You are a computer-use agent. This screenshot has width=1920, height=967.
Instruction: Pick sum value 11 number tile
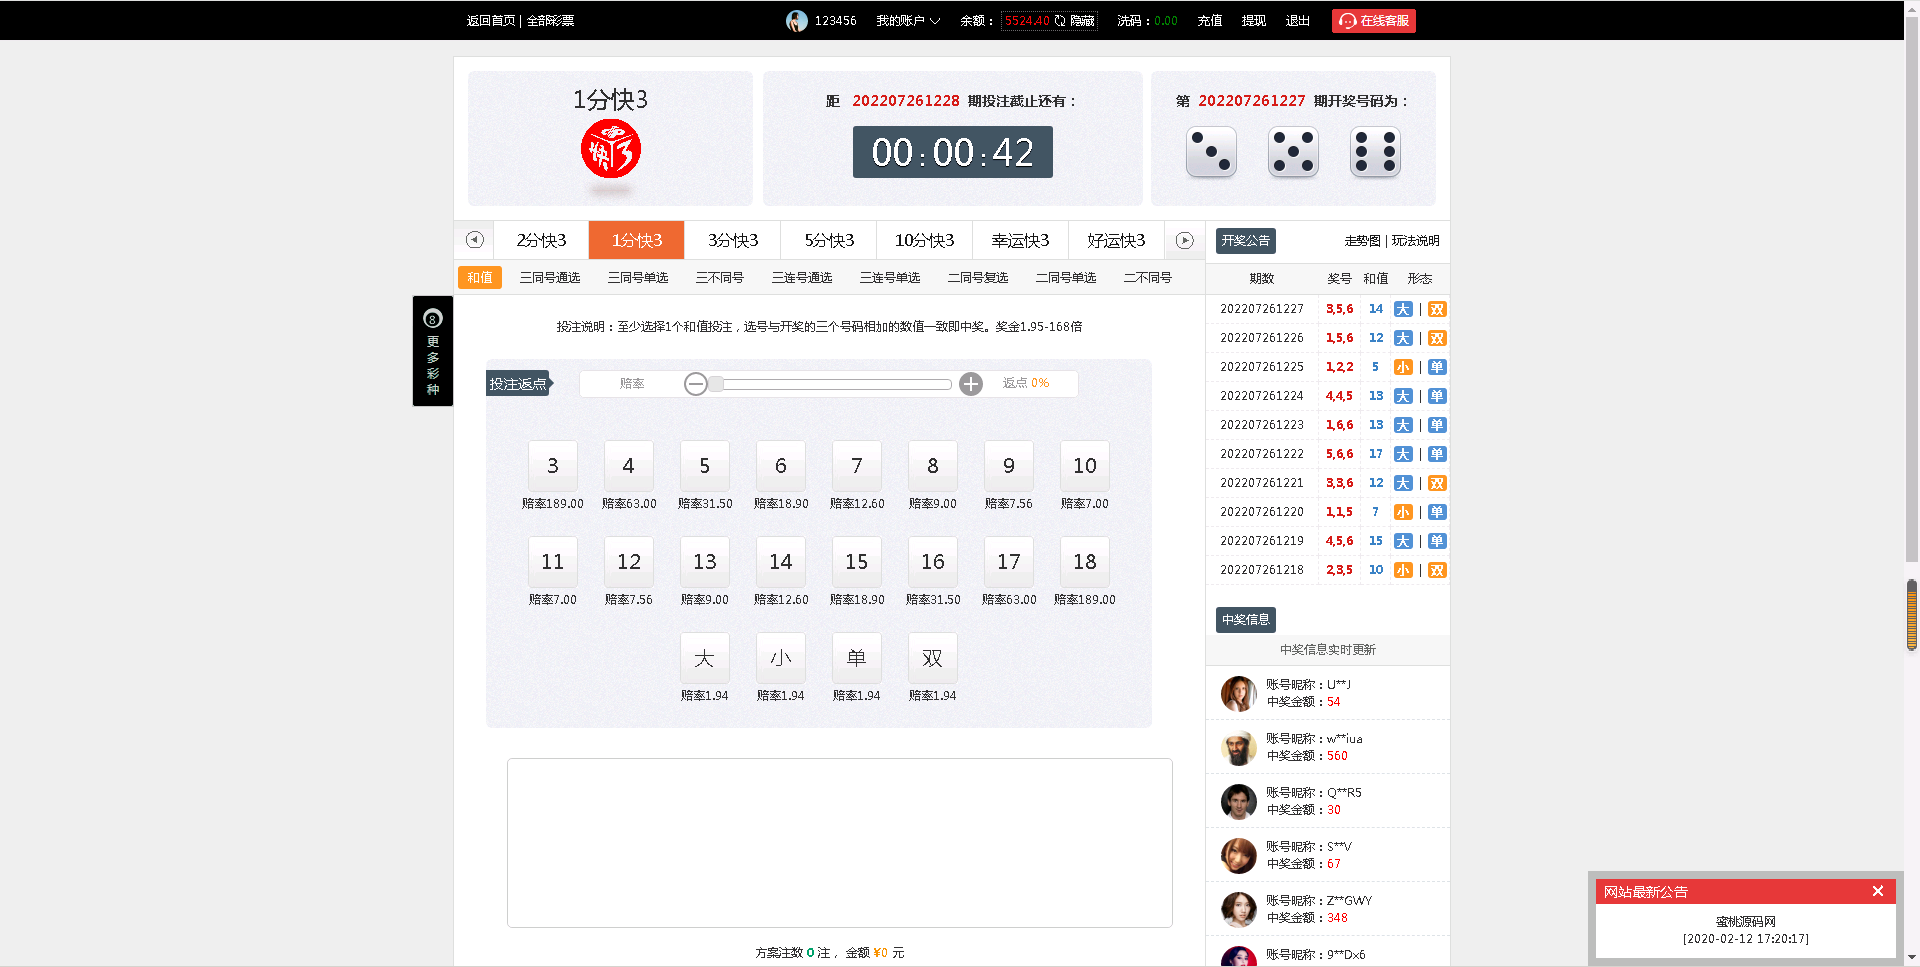[552, 562]
